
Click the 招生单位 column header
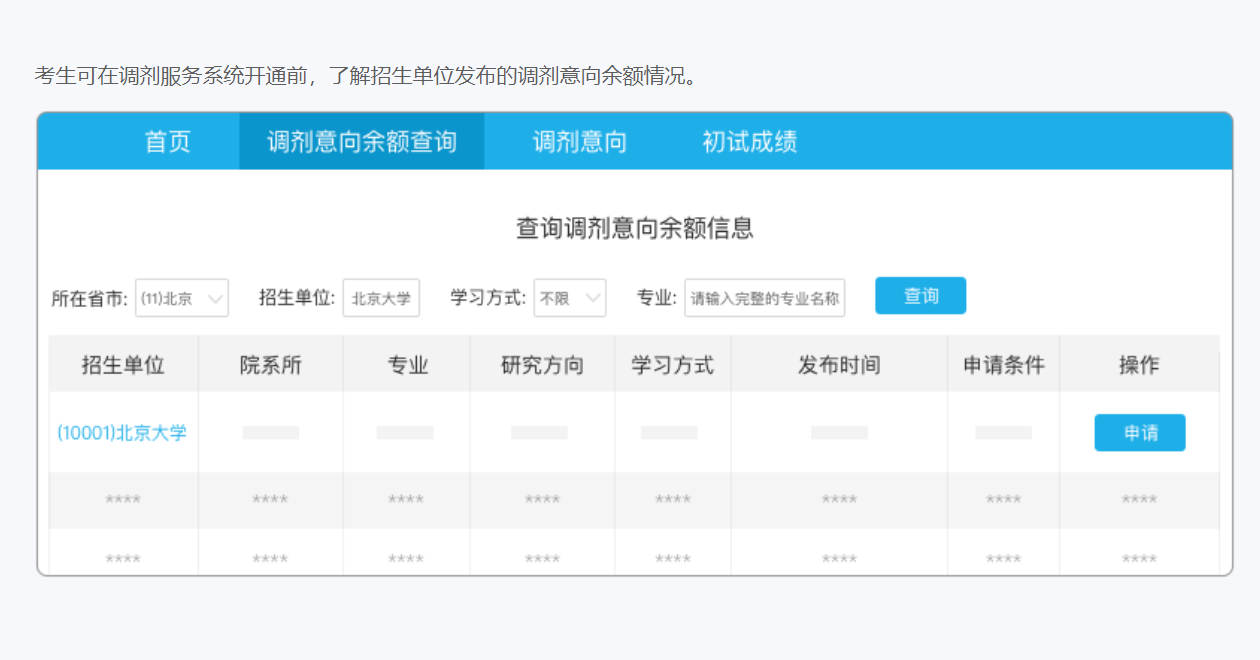tap(122, 364)
